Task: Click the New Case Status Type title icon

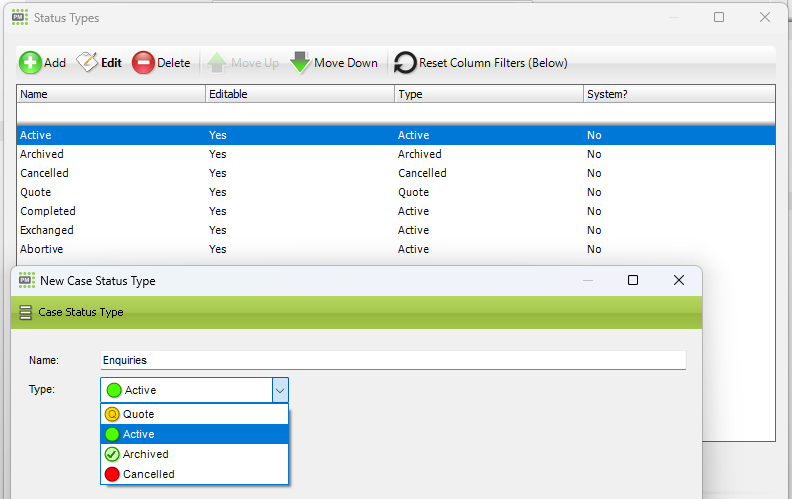Action: 27,280
